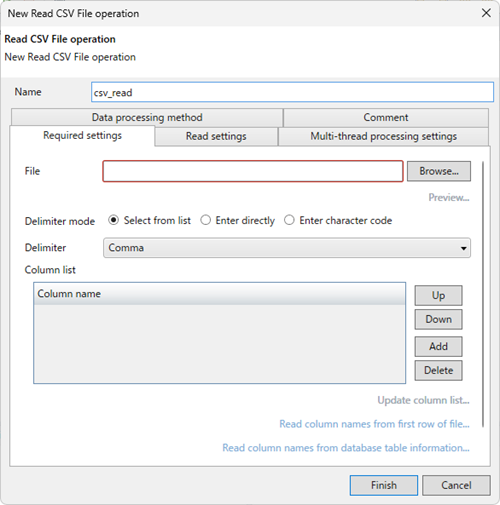This screenshot has width=500, height=505.
Task: Add a new column with Add button
Action: [x=438, y=346]
